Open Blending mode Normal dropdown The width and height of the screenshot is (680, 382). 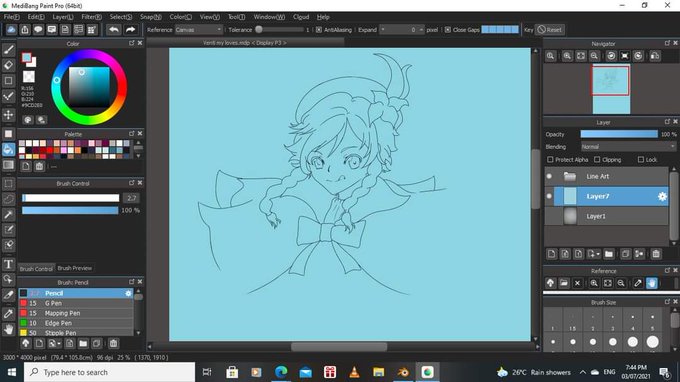click(628, 147)
